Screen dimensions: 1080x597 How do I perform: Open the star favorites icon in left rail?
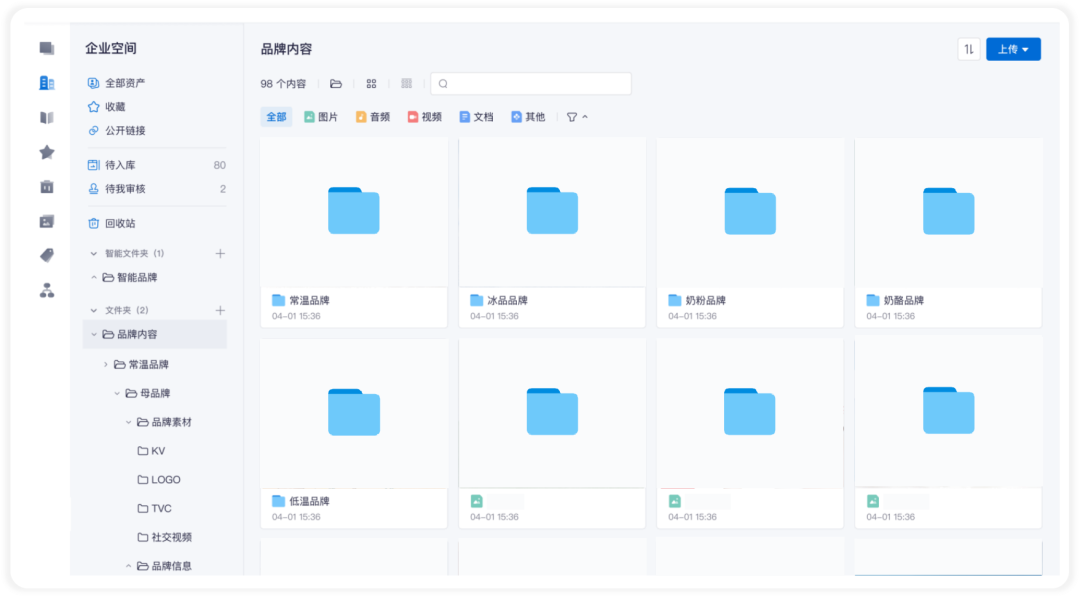point(47,152)
